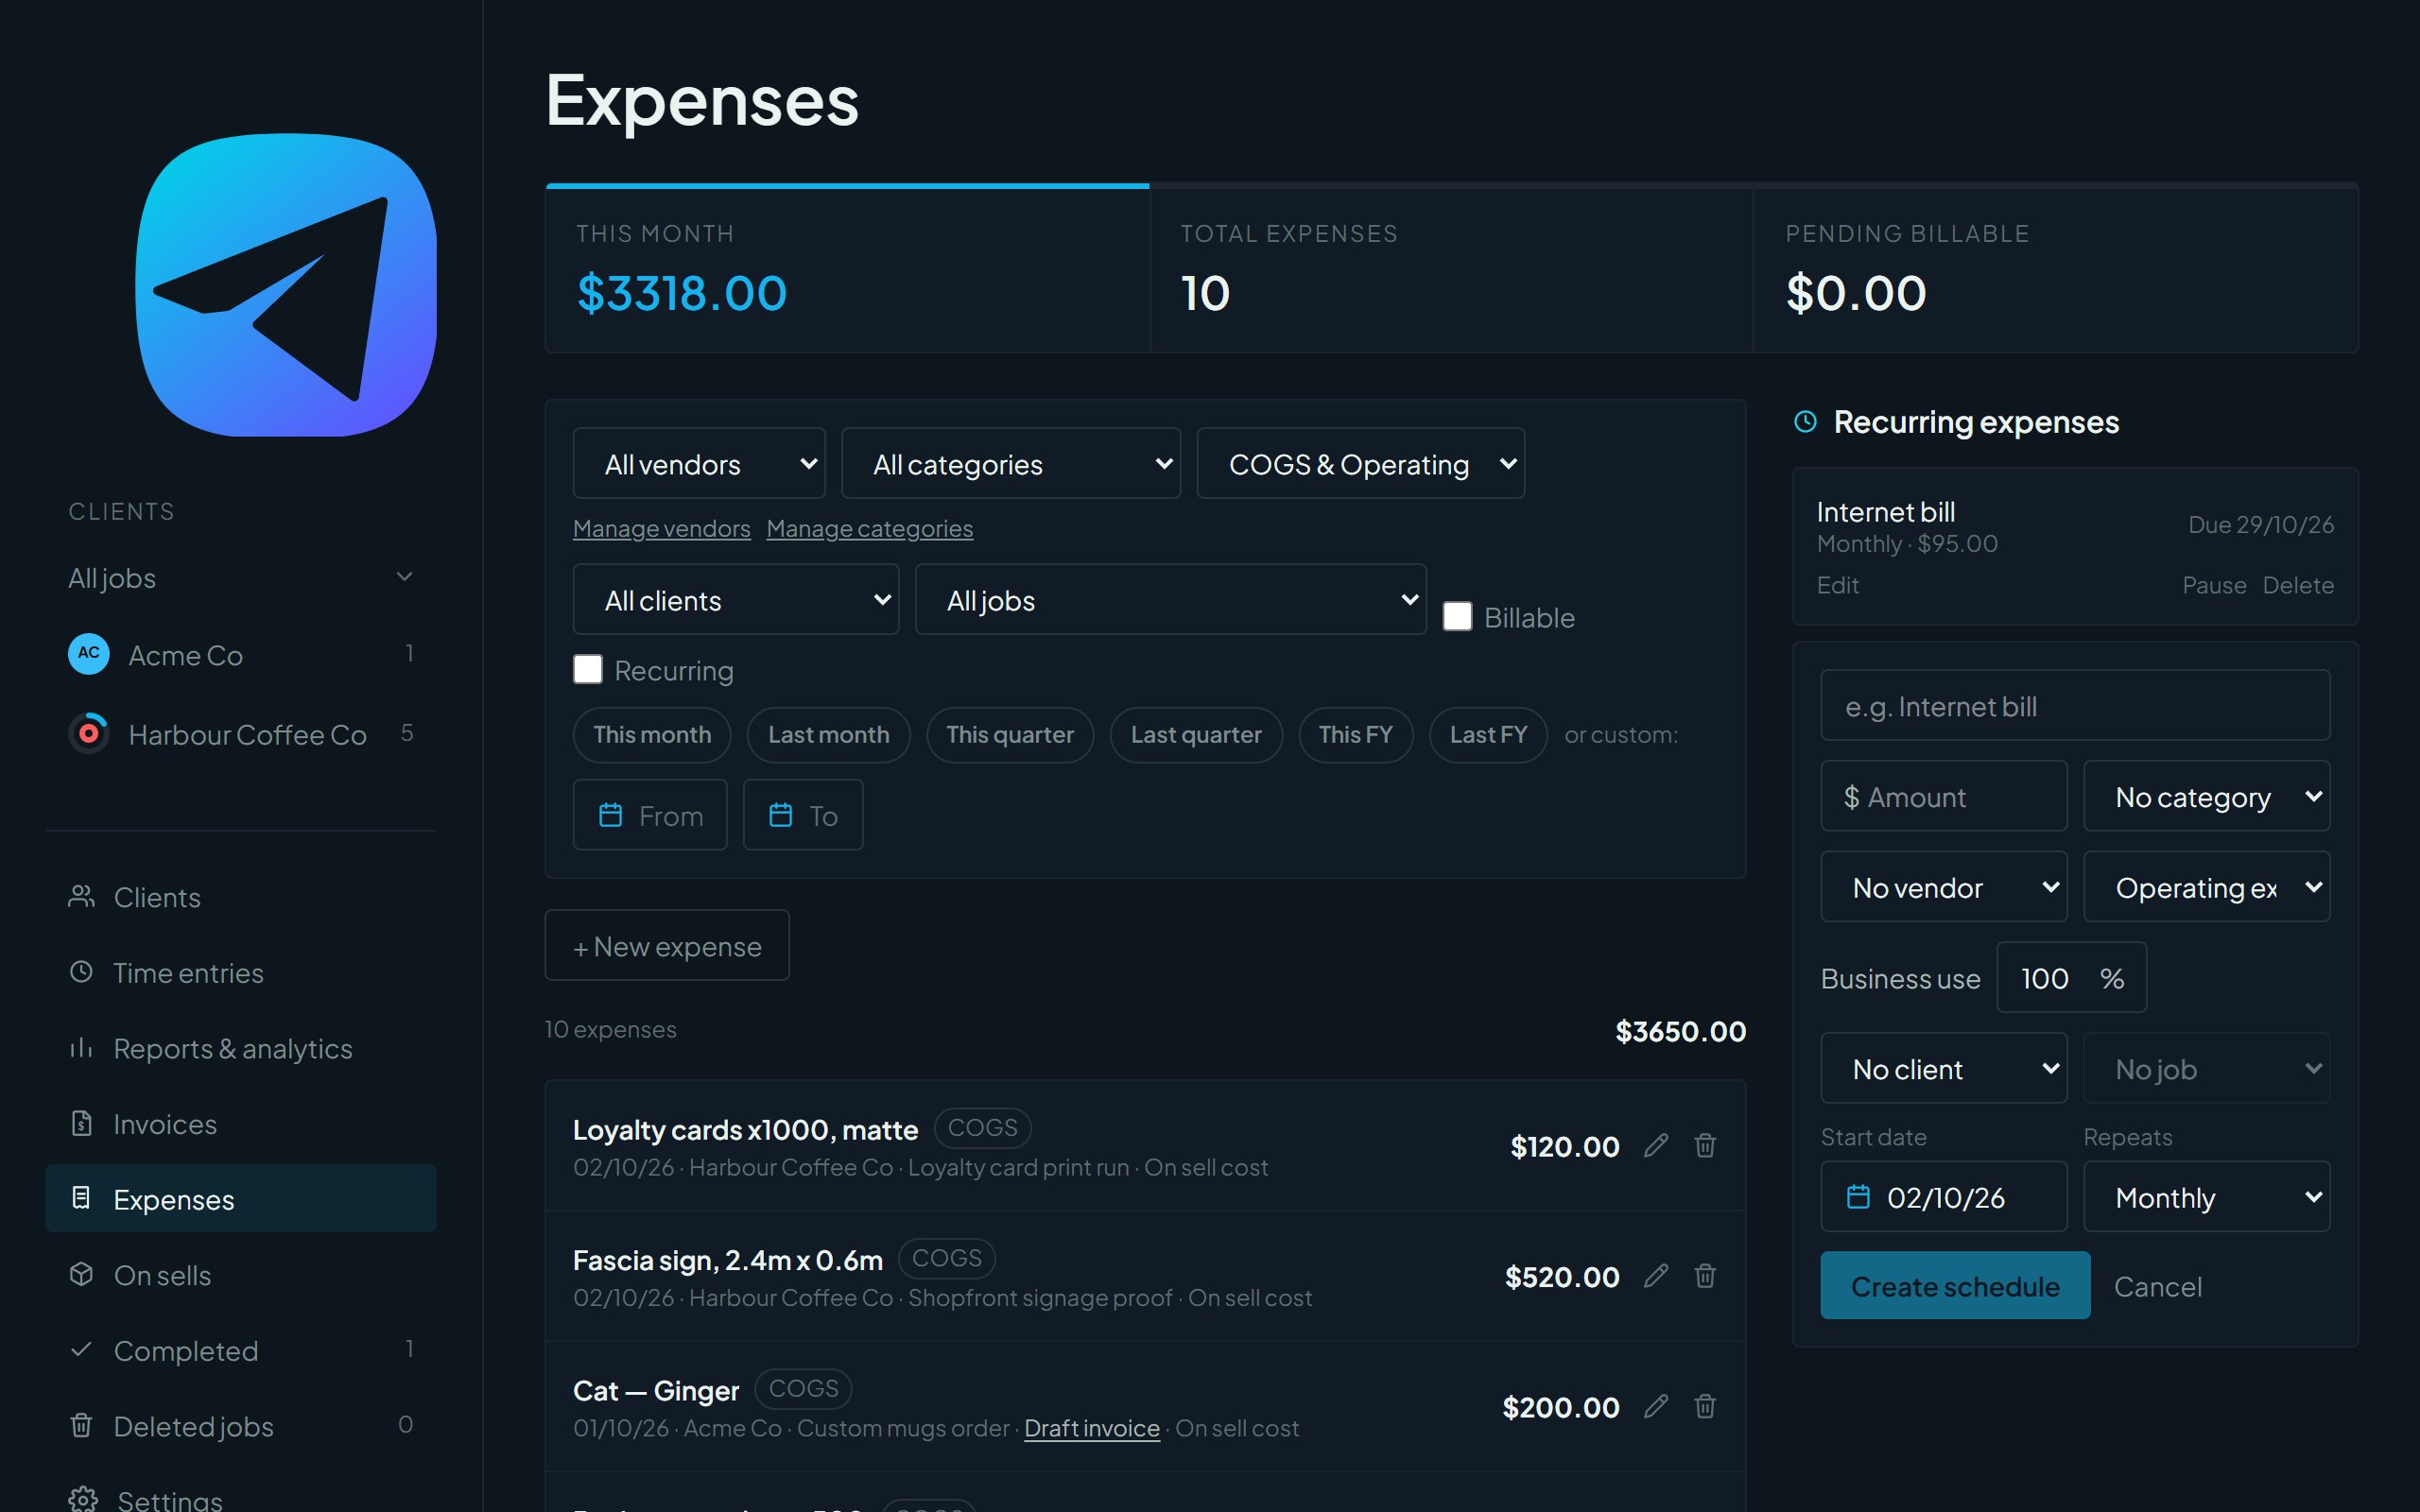Click the paper plane app logo
Viewport: 2420px width, 1512px height.
286,285
